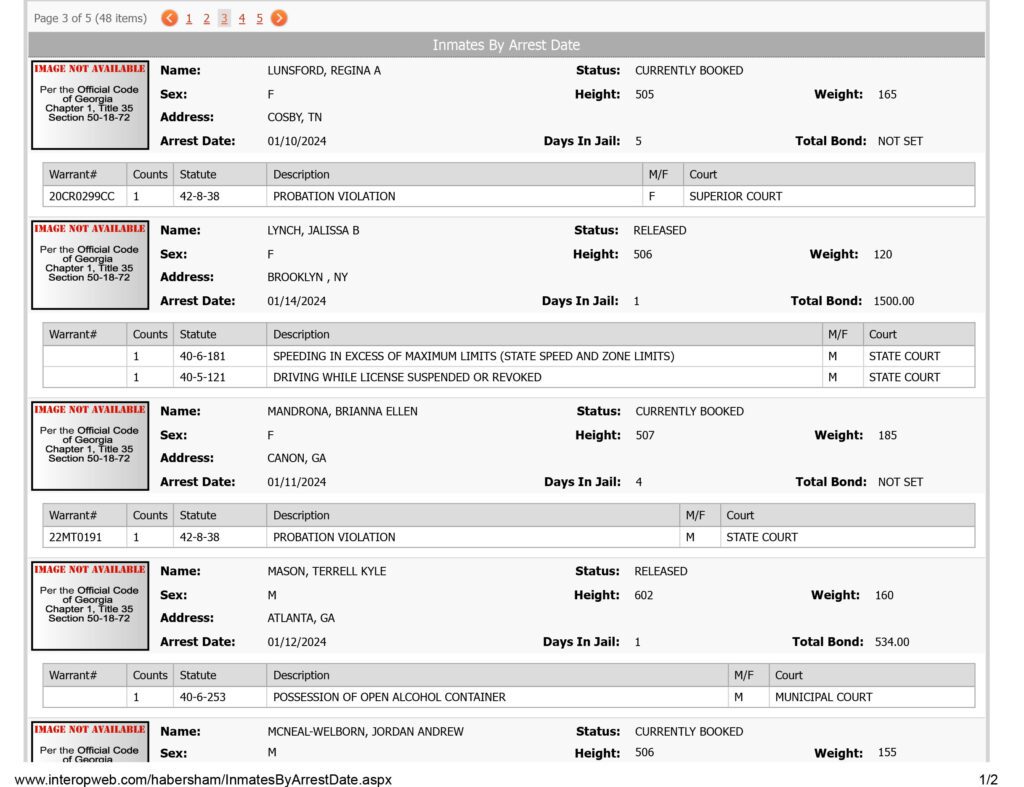Select current page 3 link

tap(224, 19)
